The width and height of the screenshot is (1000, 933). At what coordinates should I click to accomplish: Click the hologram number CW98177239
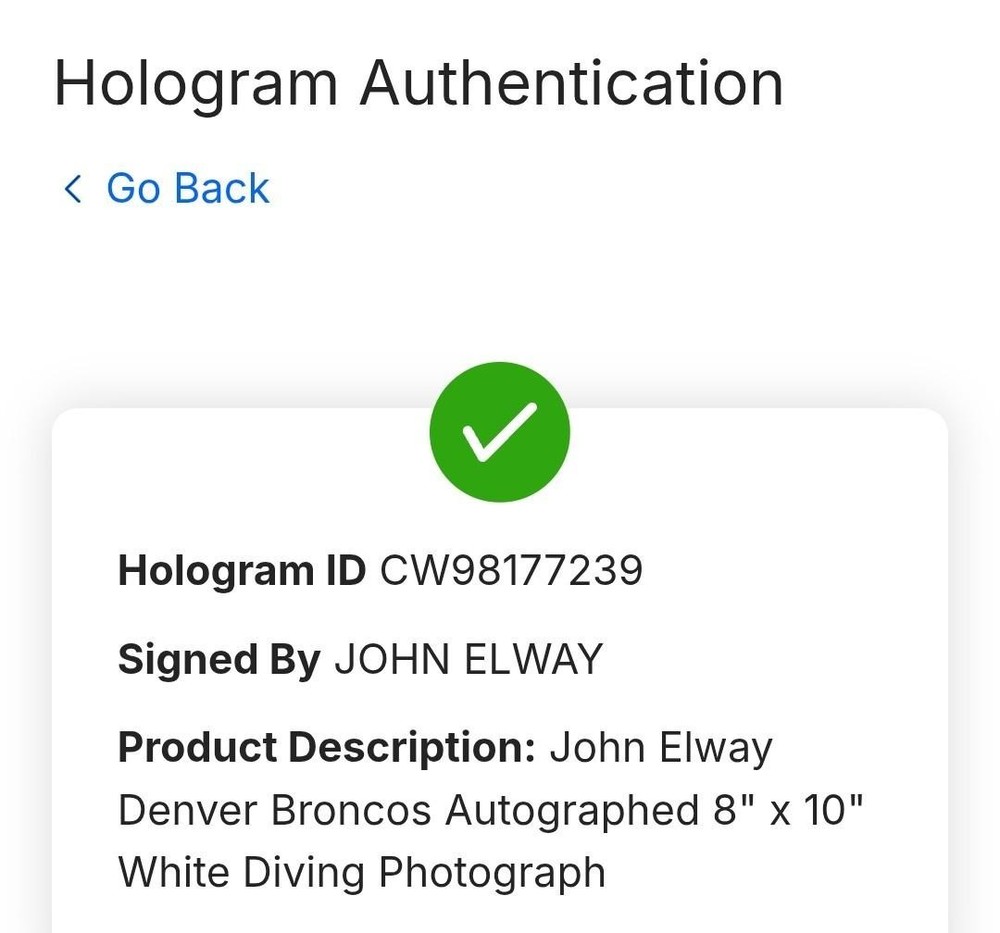tap(511, 570)
